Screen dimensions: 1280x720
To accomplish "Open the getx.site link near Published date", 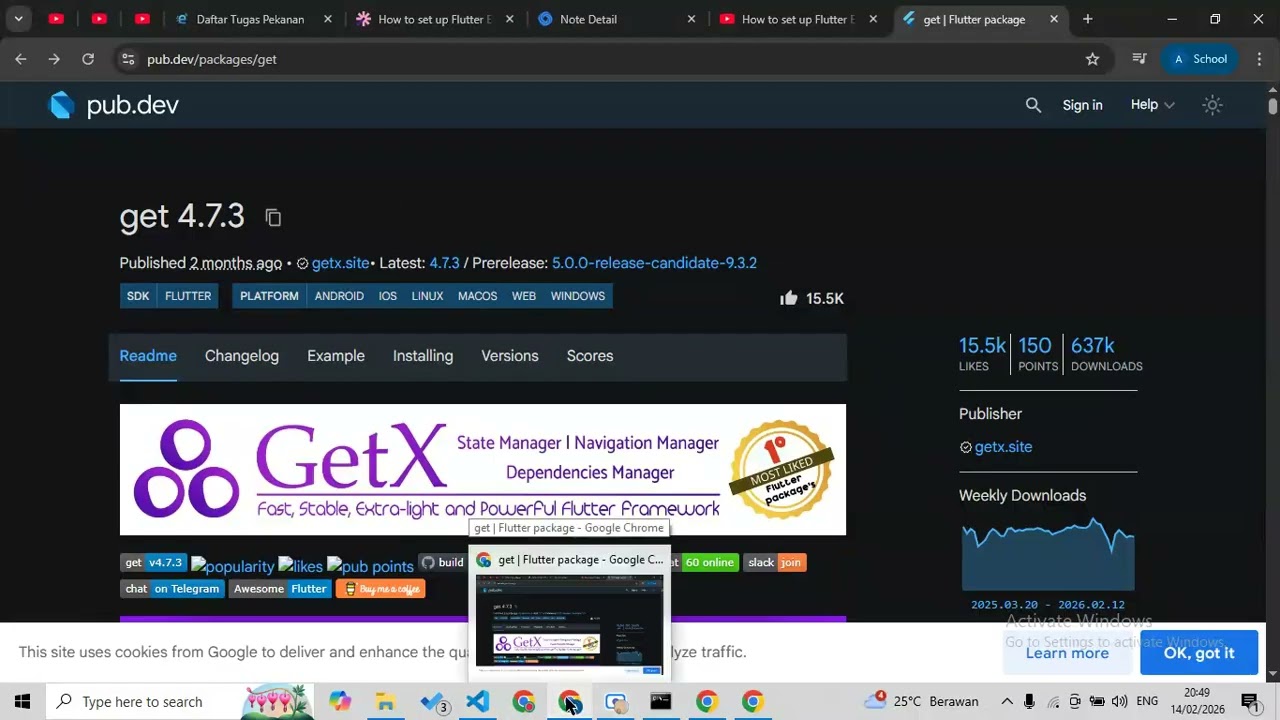I will click(340, 263).
